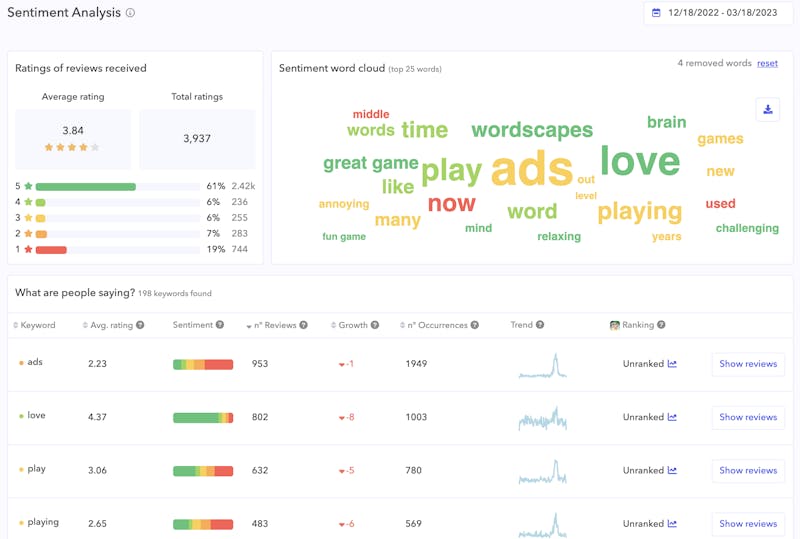Viewport: 800px width, 539px height.
Task: Click the help icon next to Growth column
Action: (x=375, y=325)
